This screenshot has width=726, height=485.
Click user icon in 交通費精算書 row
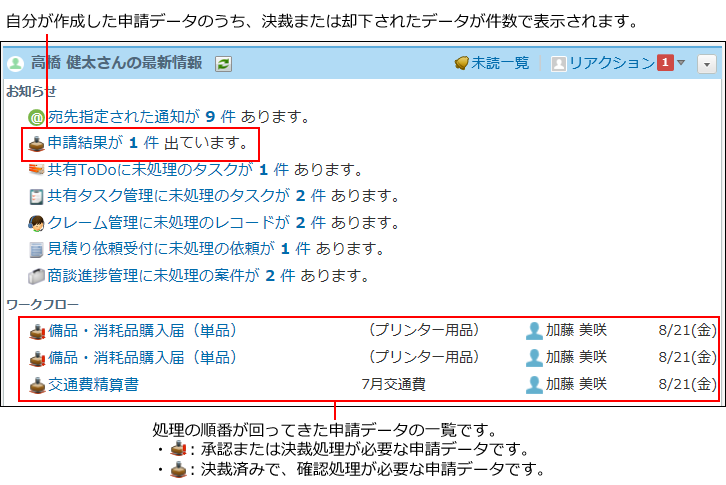tap(534, 384)
